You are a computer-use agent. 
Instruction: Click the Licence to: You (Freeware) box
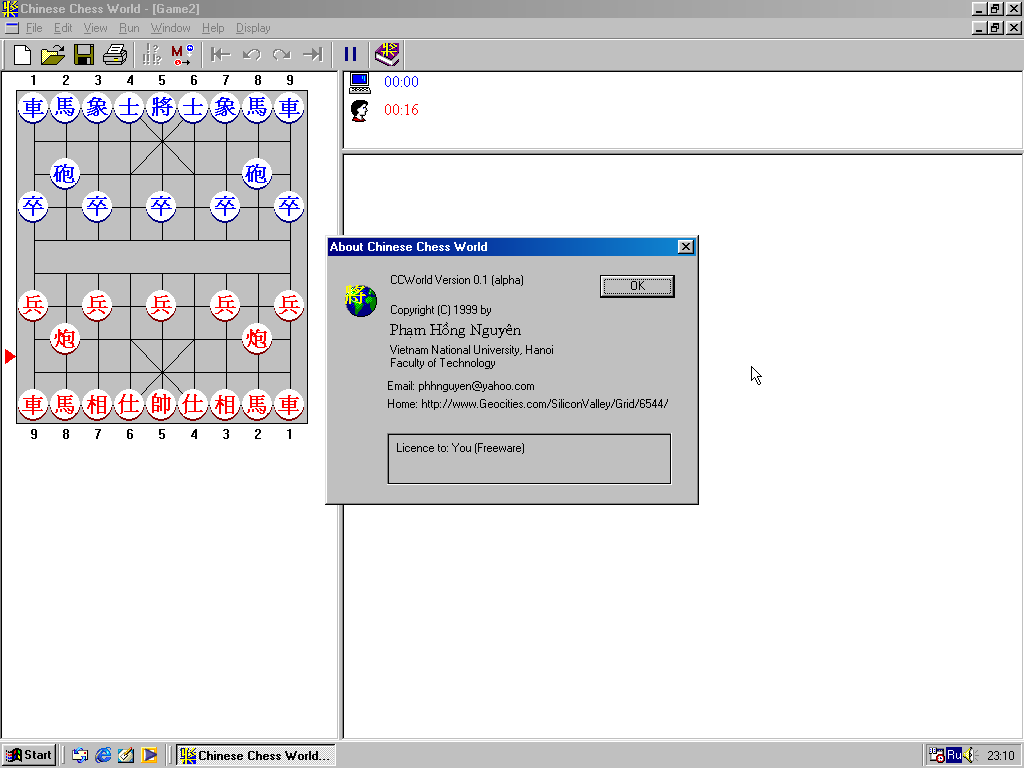[529, 459]
